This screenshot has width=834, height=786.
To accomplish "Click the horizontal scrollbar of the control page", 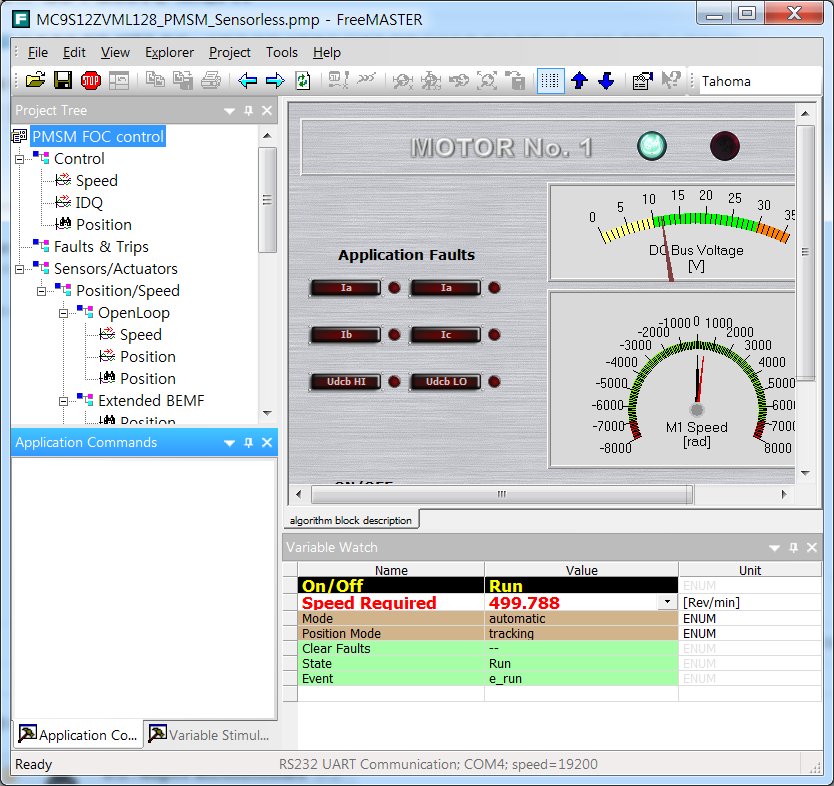I will (x=500, y=495).
